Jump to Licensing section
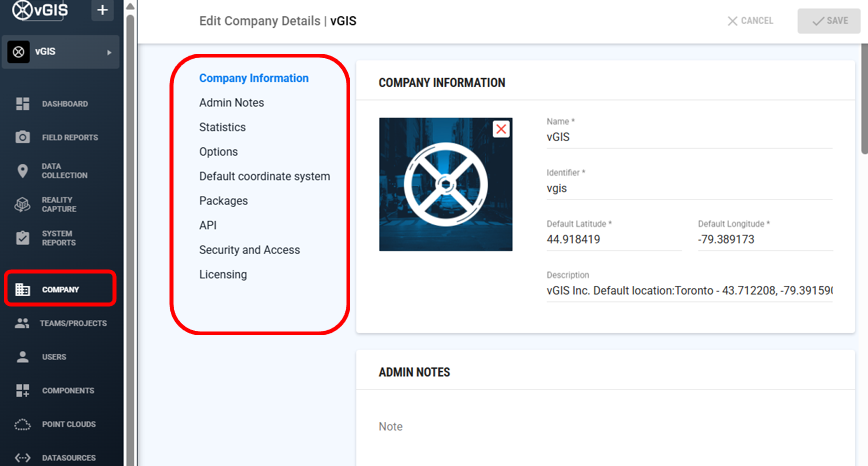The height and width of the screenshot is (466, 868). (x=223, y=275)
